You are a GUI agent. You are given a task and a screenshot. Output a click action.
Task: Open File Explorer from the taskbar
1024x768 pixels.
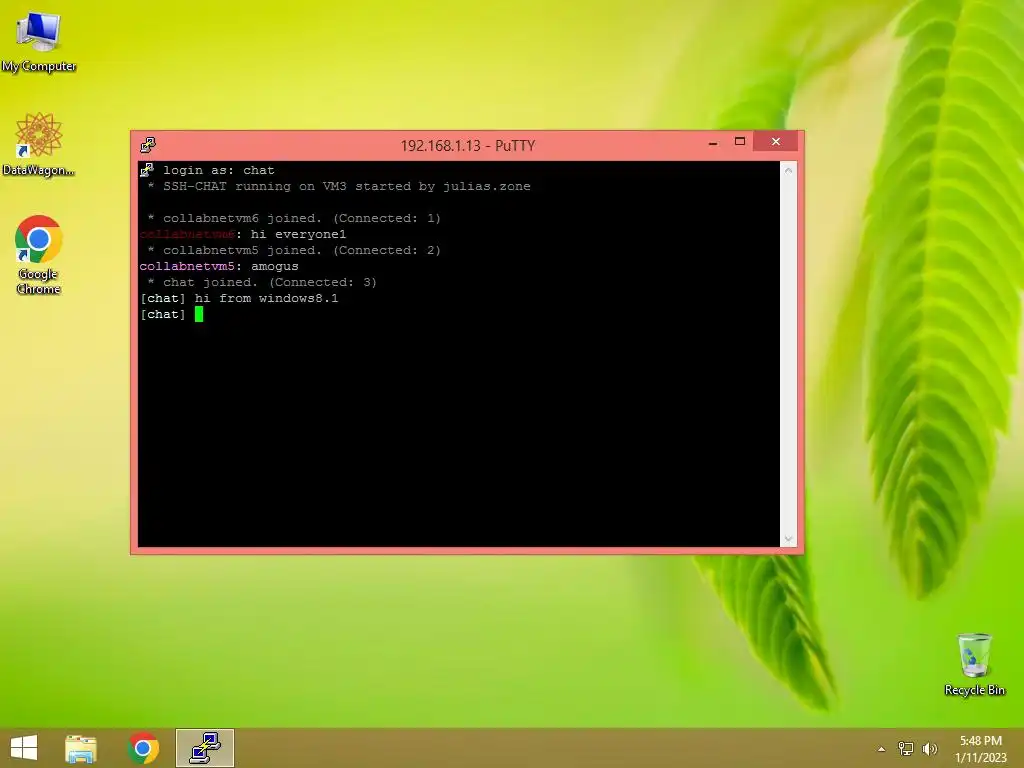tap(81, 748)
